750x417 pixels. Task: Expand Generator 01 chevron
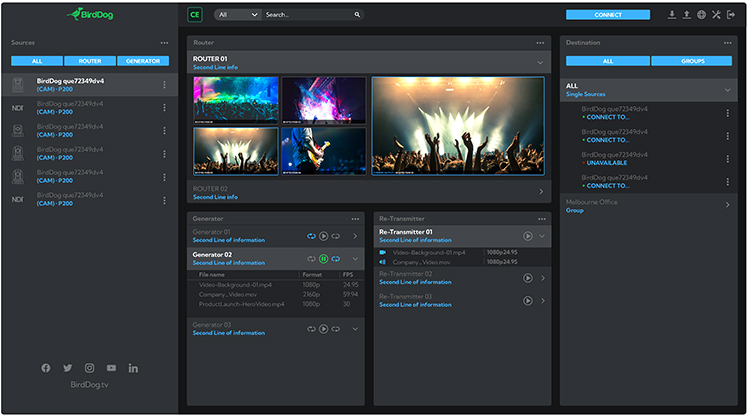click(x=355, y=236)
